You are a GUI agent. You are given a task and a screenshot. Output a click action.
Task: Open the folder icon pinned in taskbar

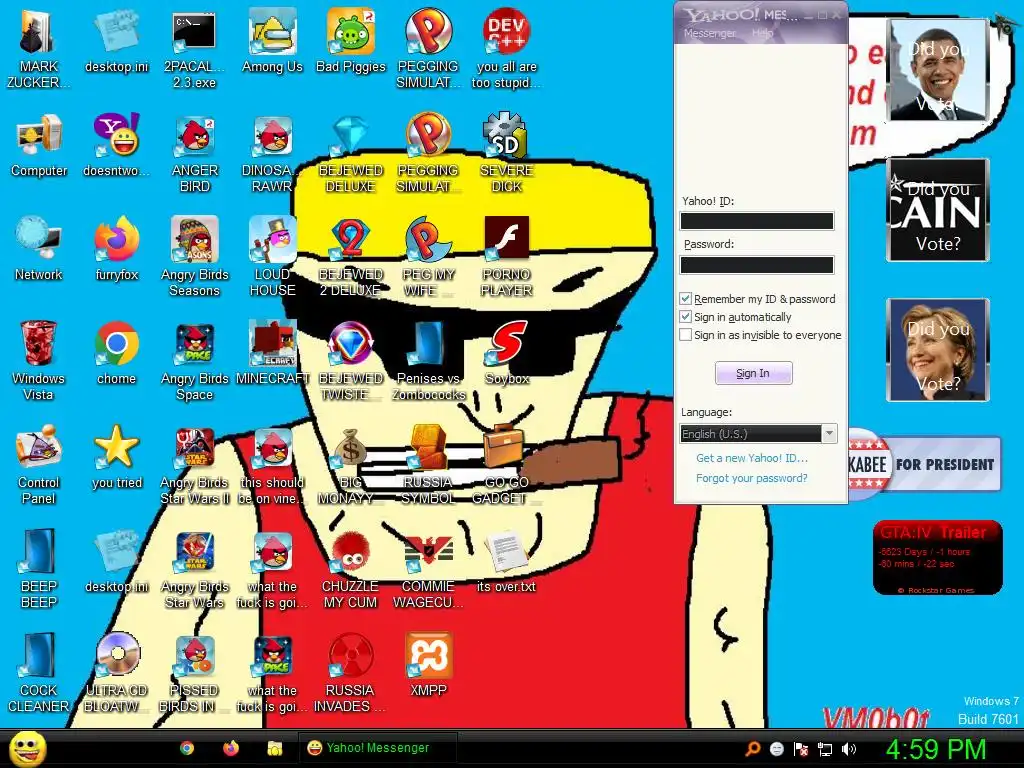click(x=274, y=748)
